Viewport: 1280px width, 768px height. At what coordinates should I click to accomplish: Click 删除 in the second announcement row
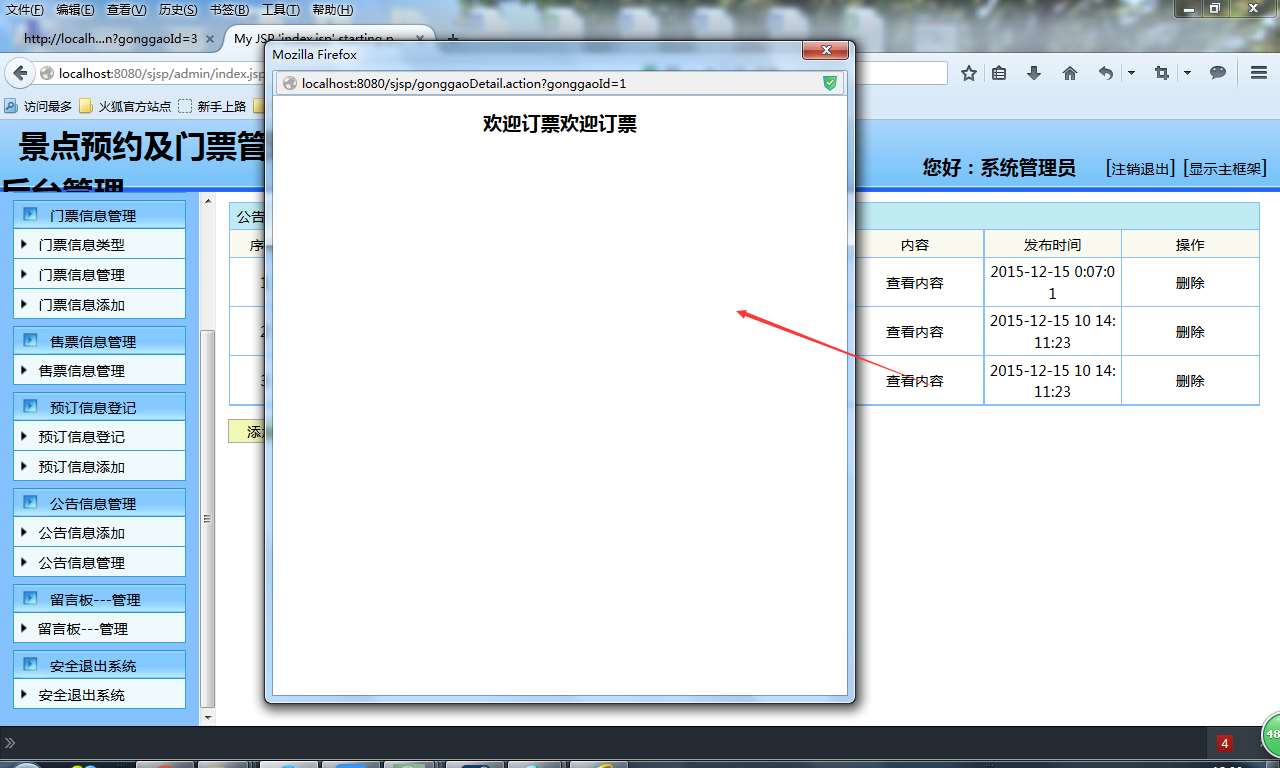point(1190,332)
